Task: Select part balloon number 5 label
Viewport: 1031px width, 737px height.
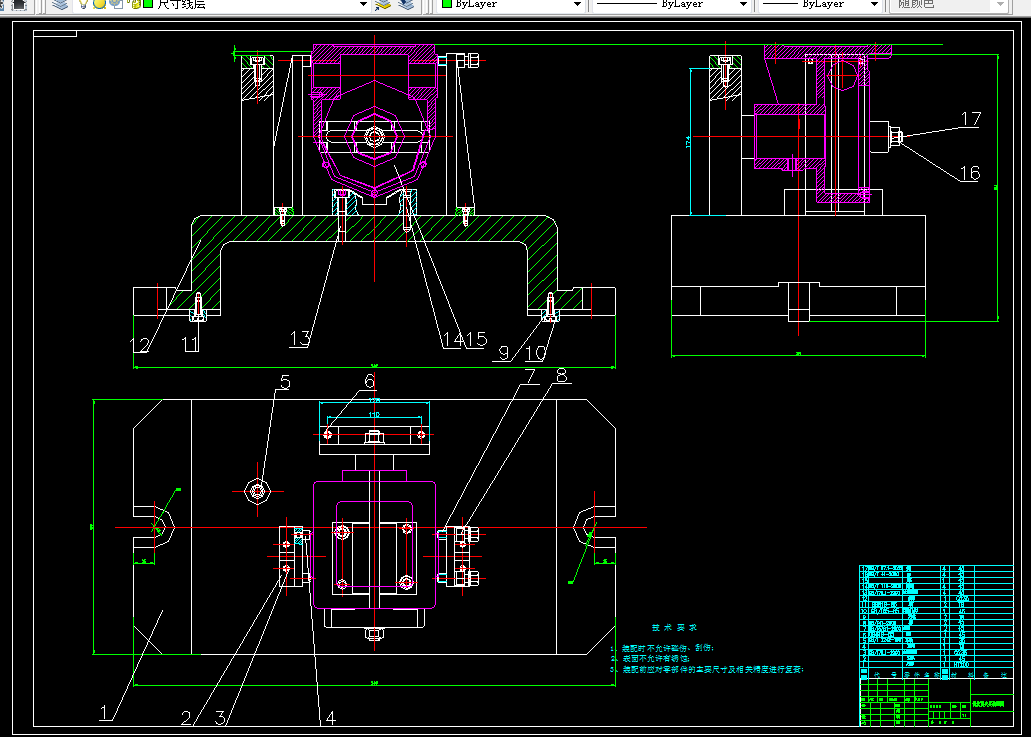Action: coord(285,382)
